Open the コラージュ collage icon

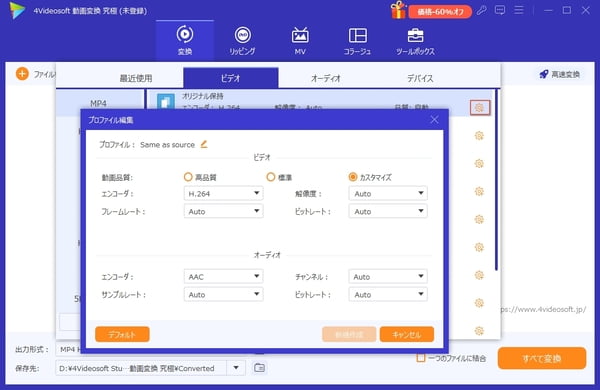click(358, 36)
